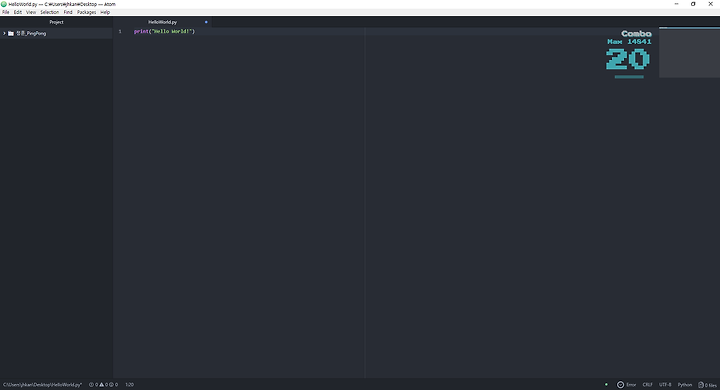720x390 pixels.
Task: Click the combo progress bar
Action: click(x=629, y=77)
